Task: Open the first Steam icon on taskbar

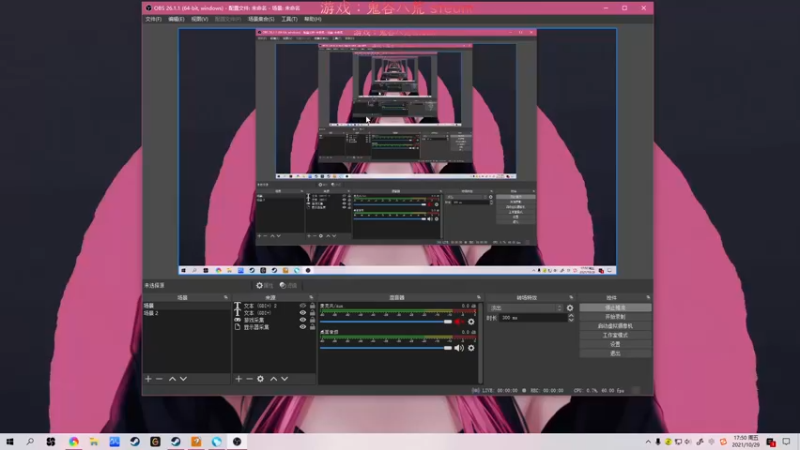Action: [x=135, y=442]
